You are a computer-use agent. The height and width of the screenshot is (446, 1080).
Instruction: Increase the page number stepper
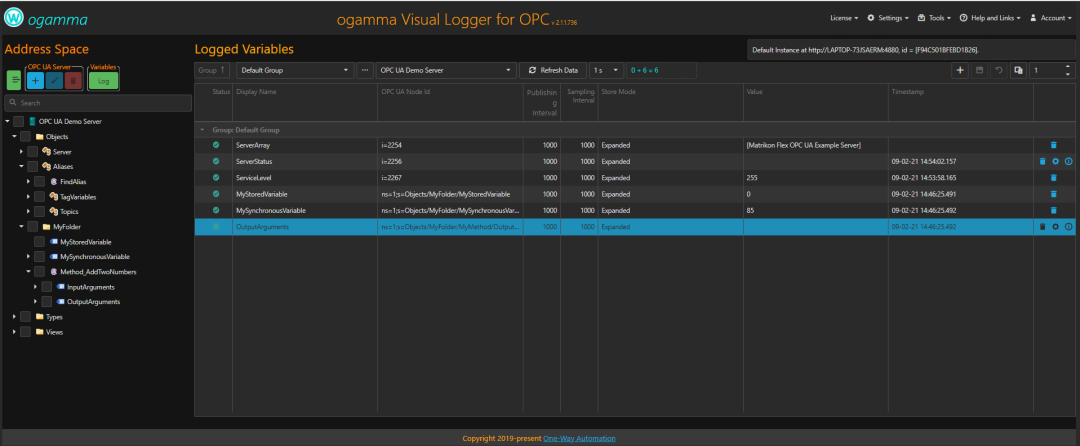point(1068,67)
